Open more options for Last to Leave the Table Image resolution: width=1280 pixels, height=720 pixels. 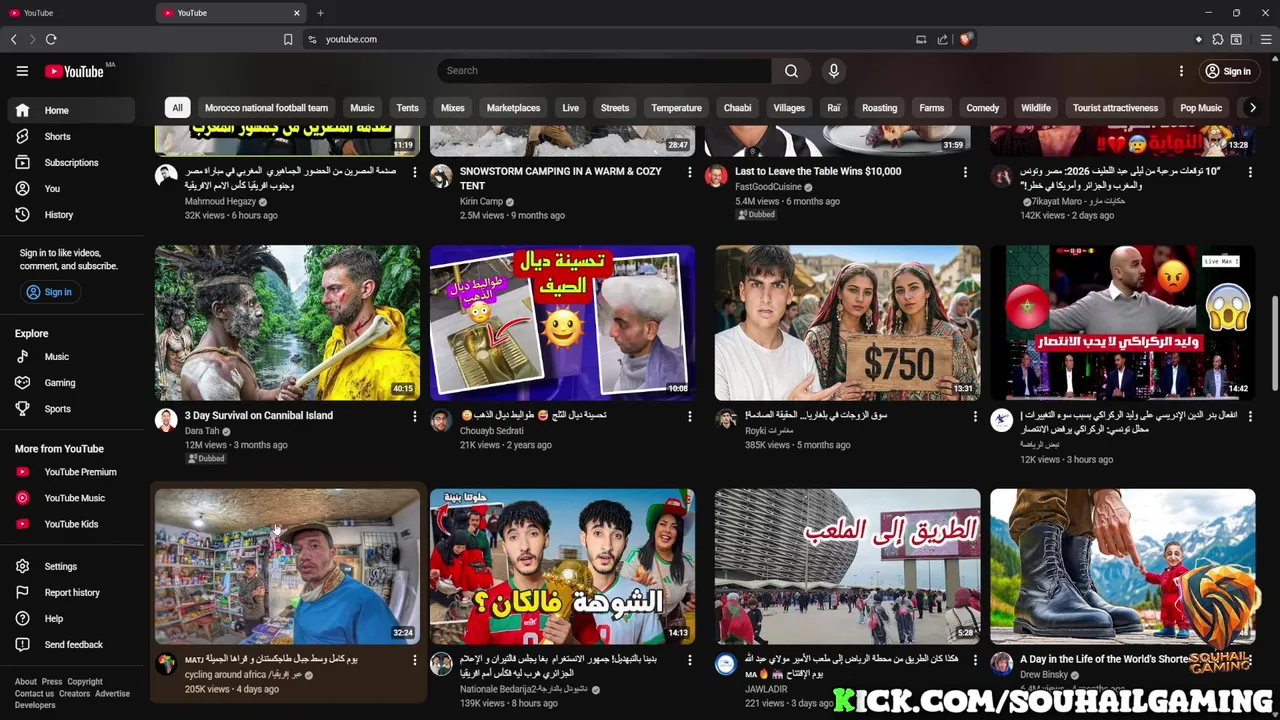[x=965, y=172]
